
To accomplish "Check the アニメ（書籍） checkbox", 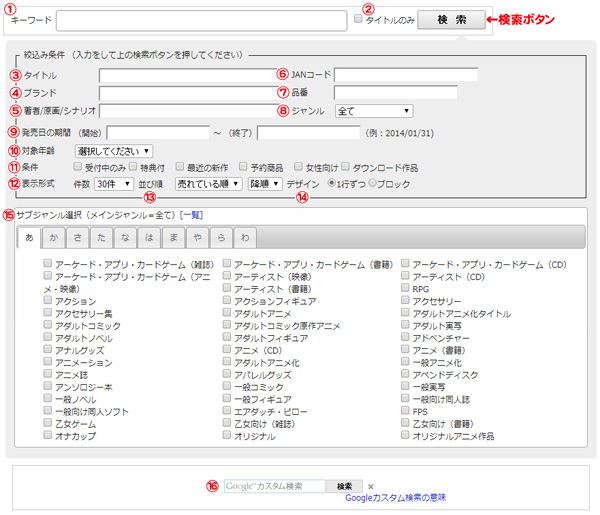I will [405, 349].
